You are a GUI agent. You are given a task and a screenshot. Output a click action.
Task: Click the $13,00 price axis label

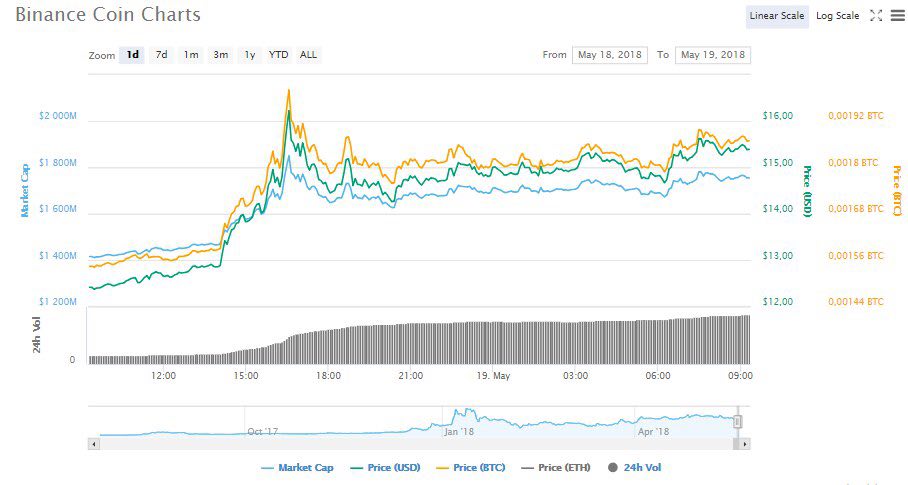pyautogui.click(x=778, y=256)
